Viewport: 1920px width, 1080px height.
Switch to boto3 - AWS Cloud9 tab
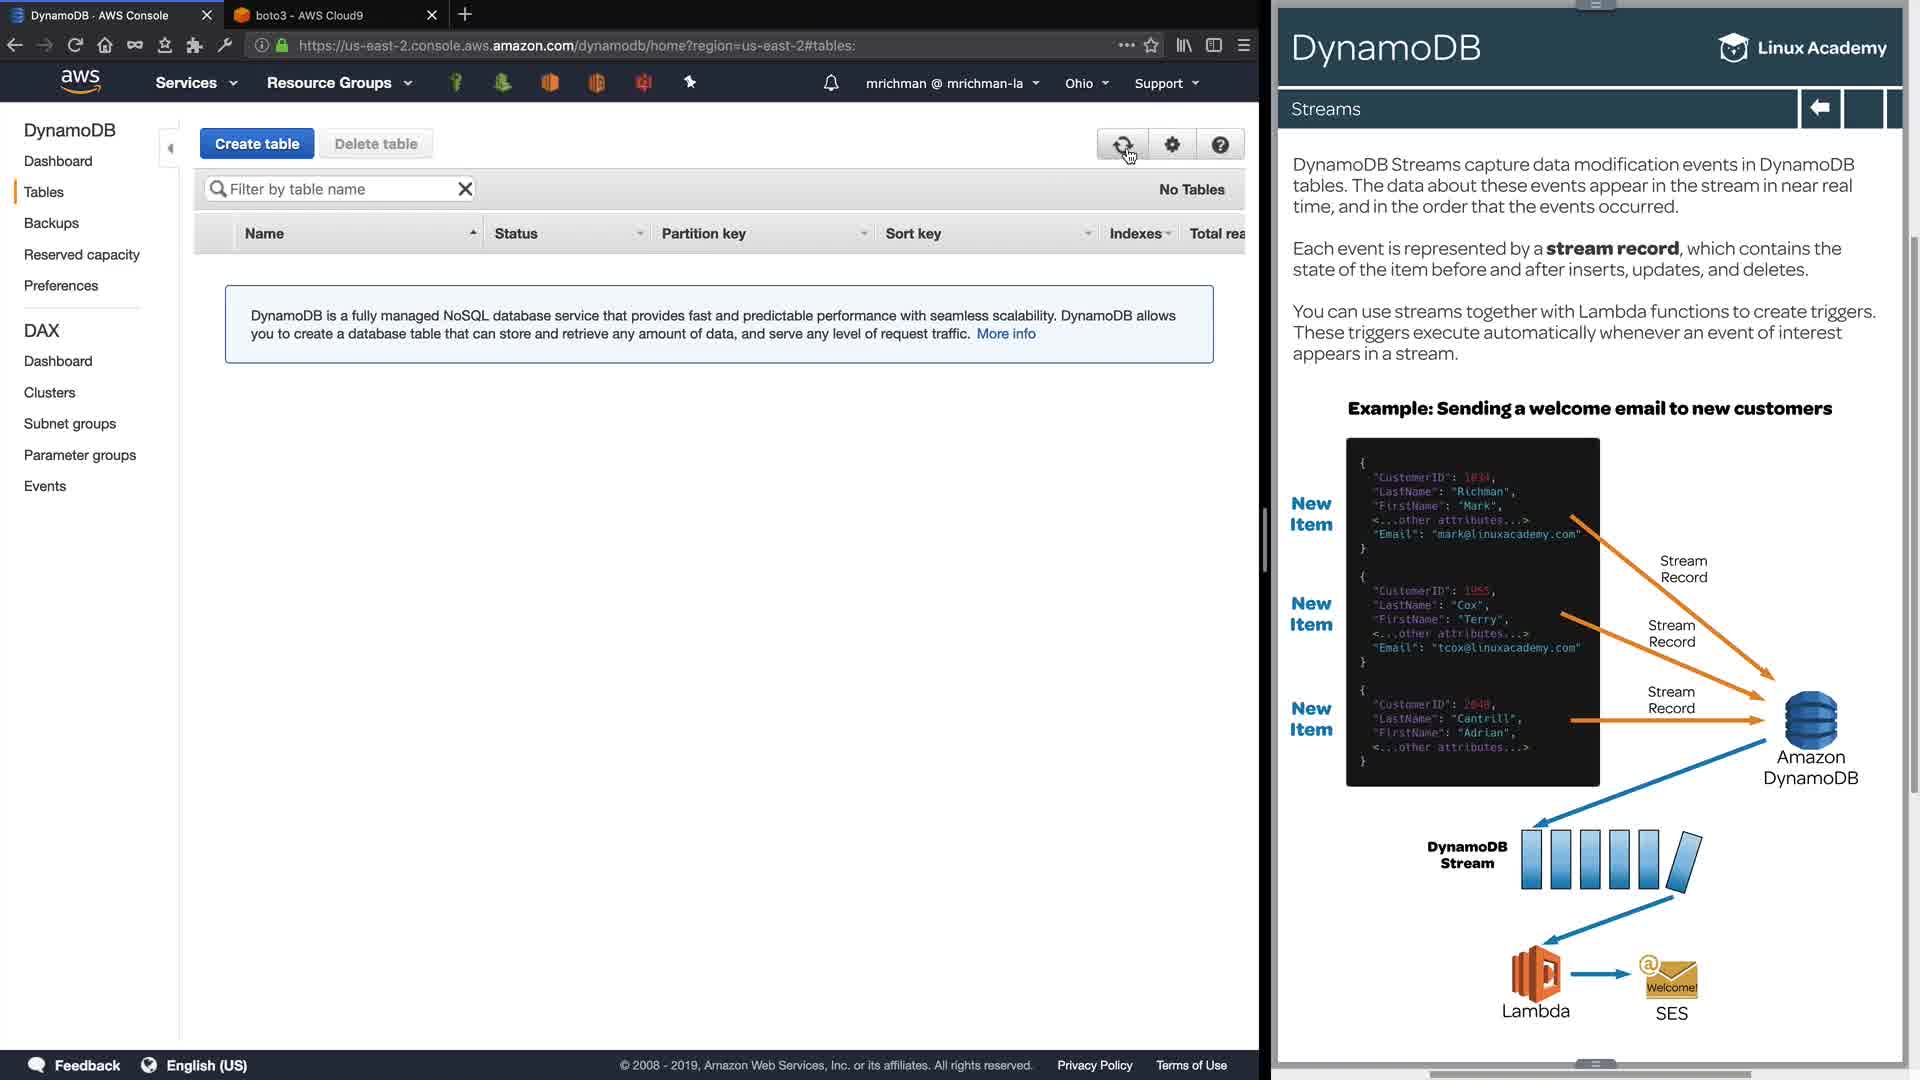[310, 15]
